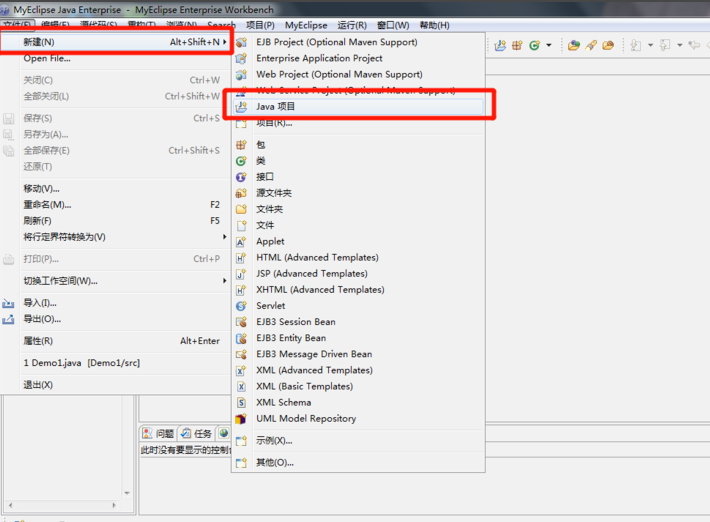The width and height of the screenshot is (710, 522).
Task: Open the 运行(R) menu
Action: click(x=352, y=25)
